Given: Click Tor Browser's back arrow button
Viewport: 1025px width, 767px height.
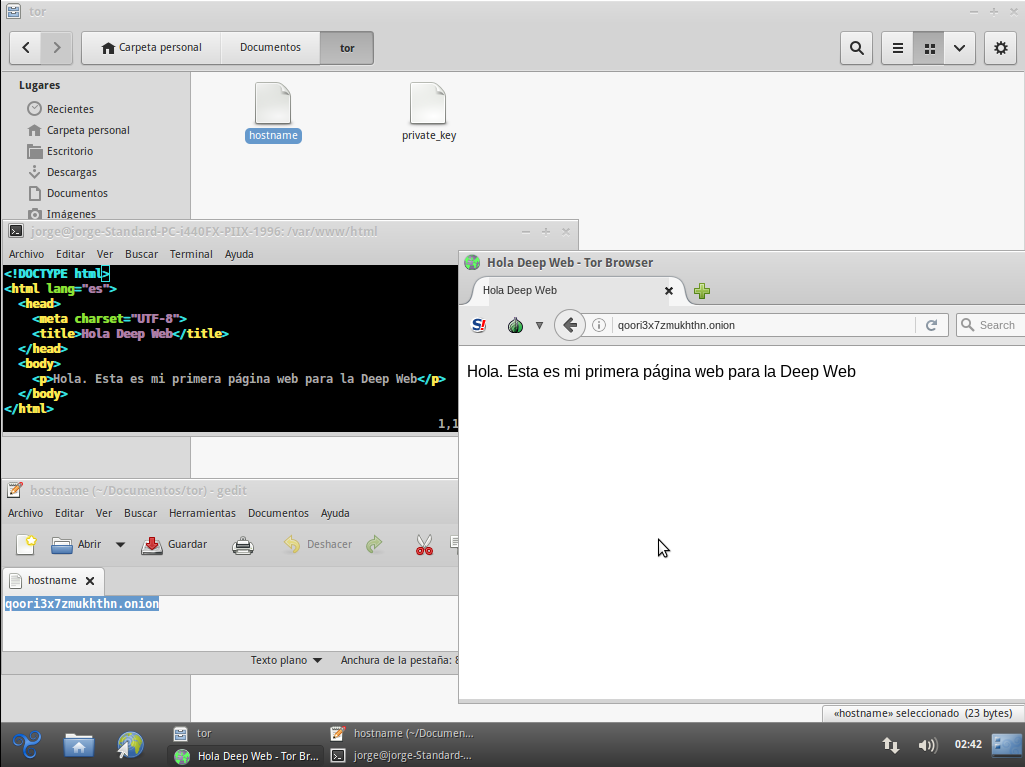Looking at the screenshot, I should 569,325.
